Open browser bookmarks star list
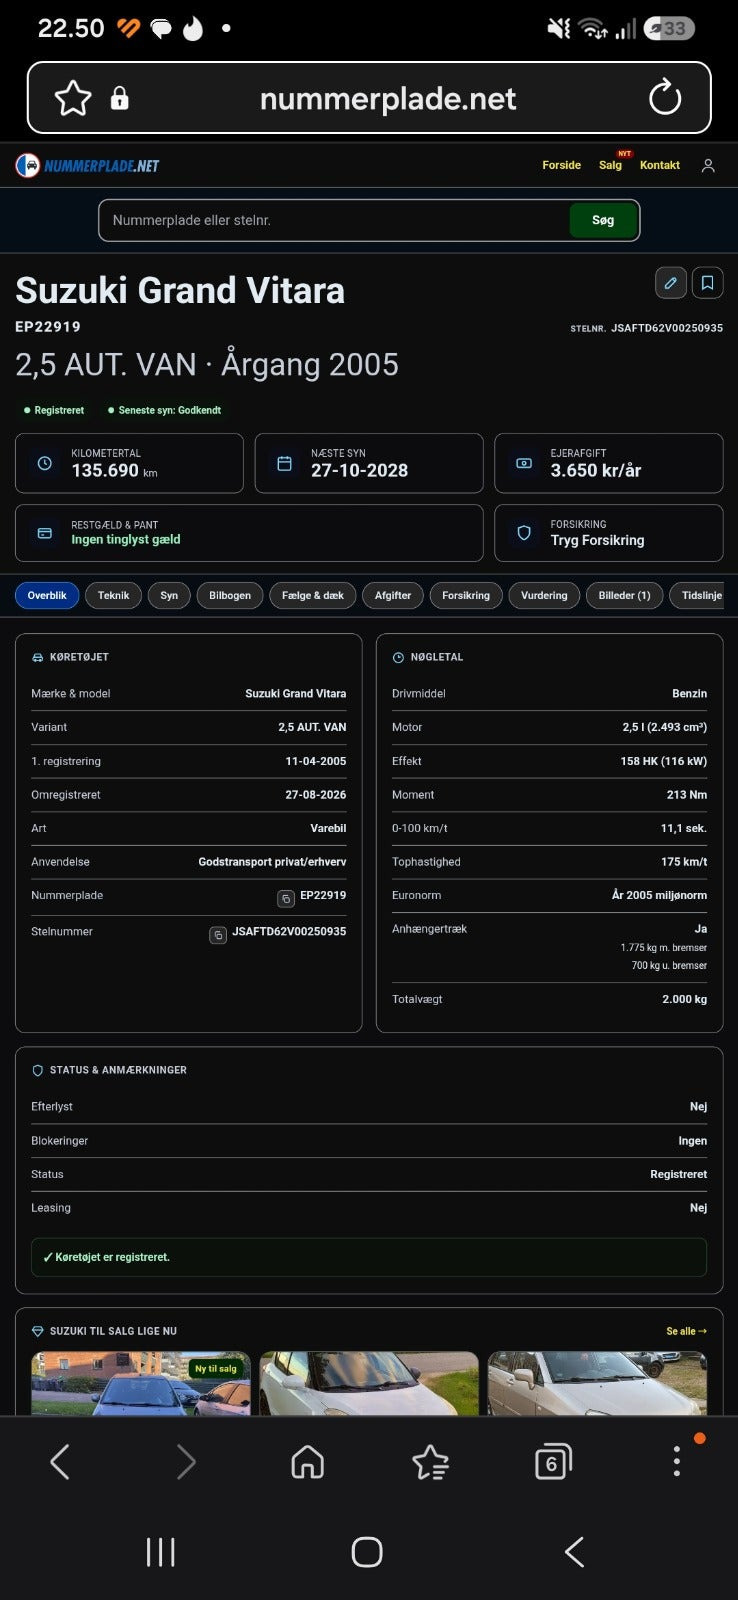The width and height of the screenshot is (738, 1600). click(x=430, y=1462)
